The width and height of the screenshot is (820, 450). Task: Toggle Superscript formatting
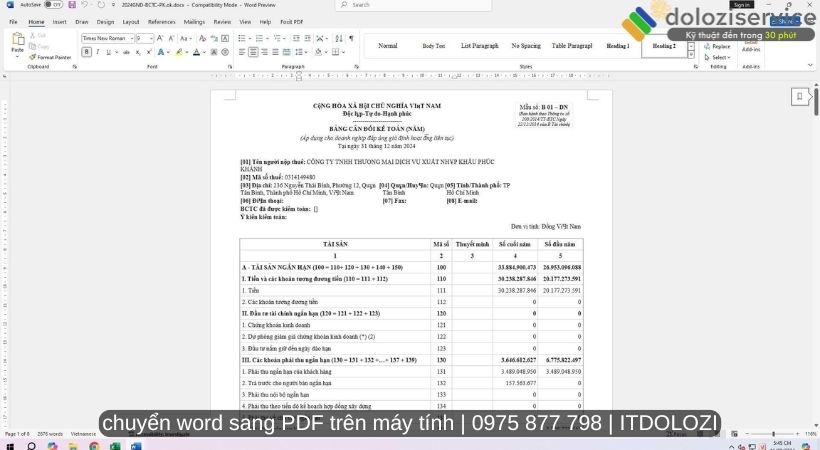149,52
